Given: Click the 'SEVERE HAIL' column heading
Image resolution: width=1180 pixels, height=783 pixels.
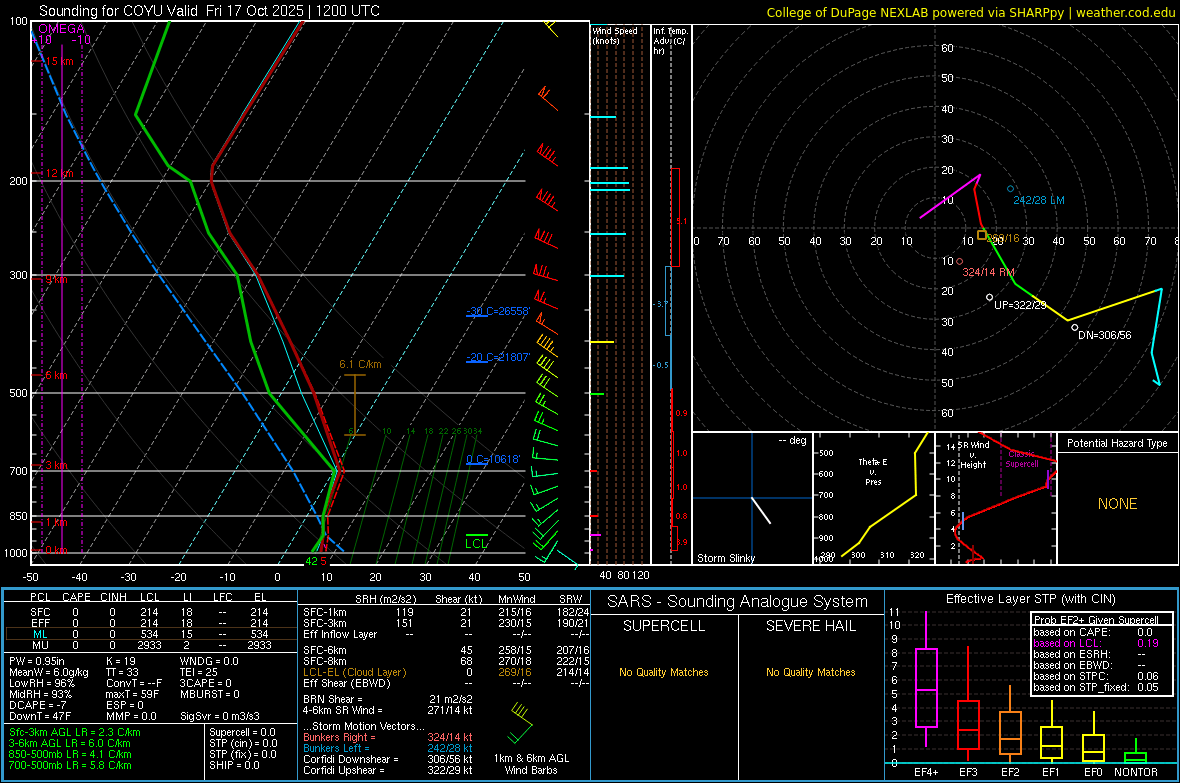Looking at the screenshot, I should click(x=810, y=626).
